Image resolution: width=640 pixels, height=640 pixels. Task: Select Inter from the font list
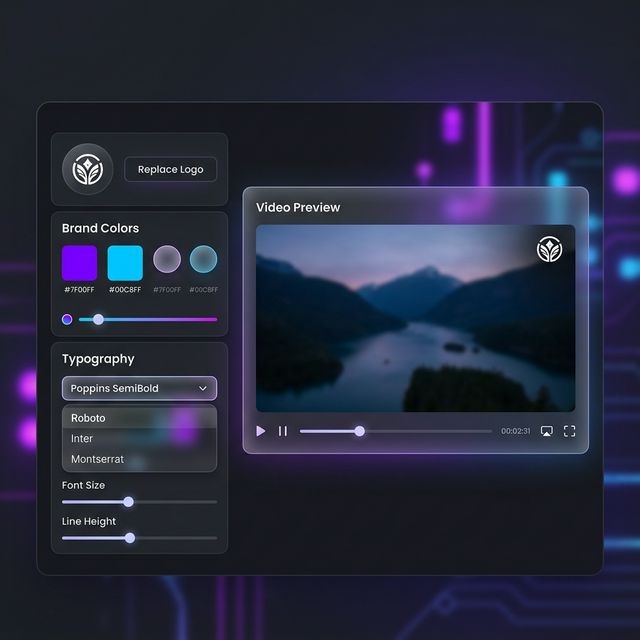pos(140,438)
